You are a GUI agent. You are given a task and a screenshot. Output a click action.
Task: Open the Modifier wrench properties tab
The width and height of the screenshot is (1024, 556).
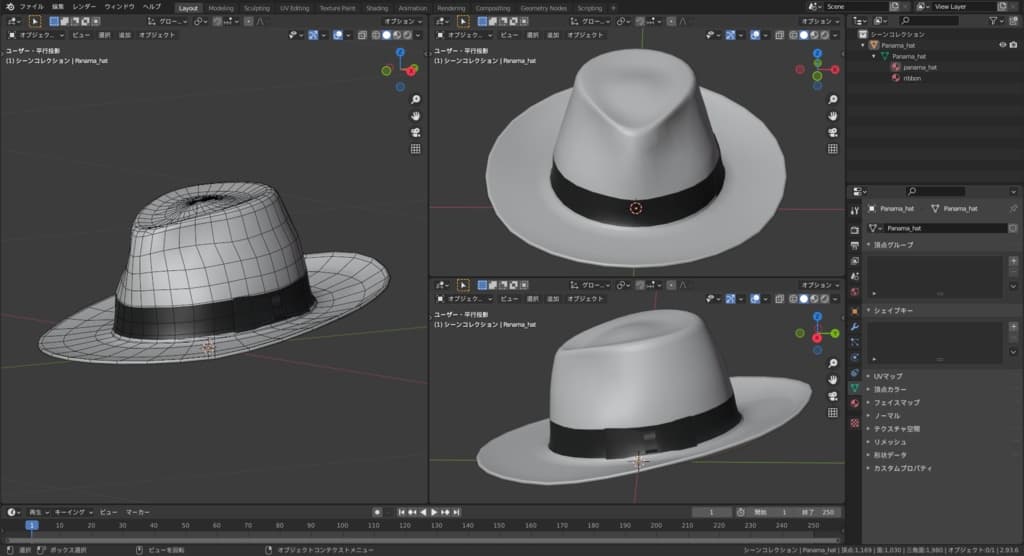click(x=854, y=326)
